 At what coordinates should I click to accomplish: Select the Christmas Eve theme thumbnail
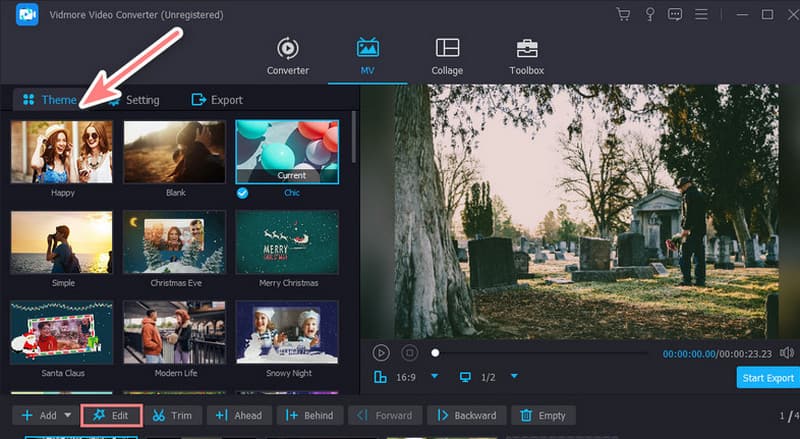174,242
